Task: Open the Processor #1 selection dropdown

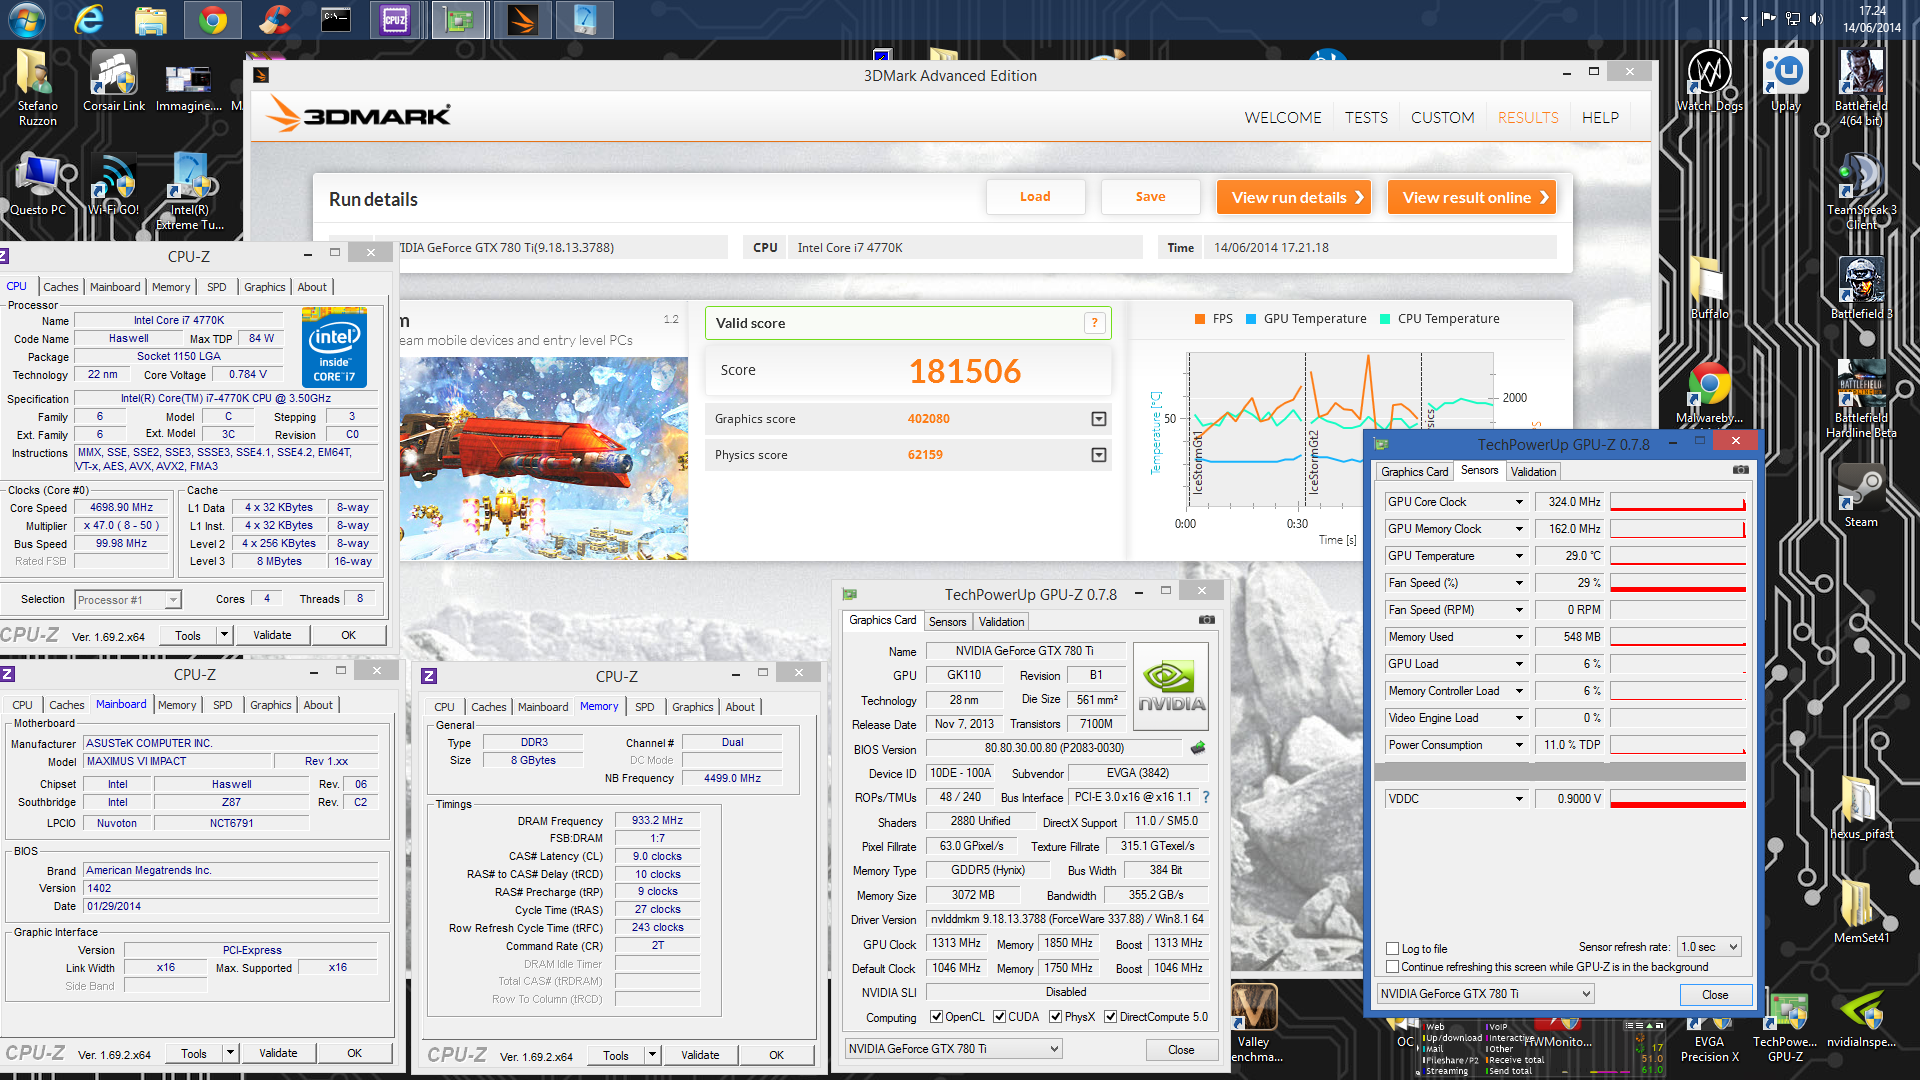Action: click(x=128, y=600)
